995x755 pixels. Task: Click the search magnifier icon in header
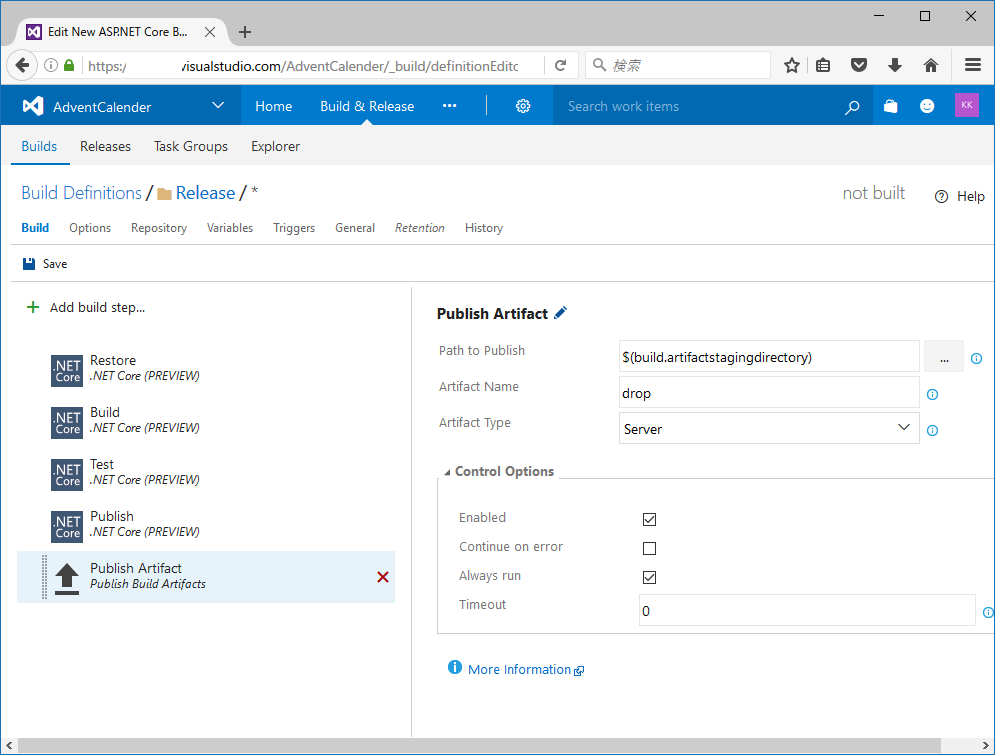[852, 107]
